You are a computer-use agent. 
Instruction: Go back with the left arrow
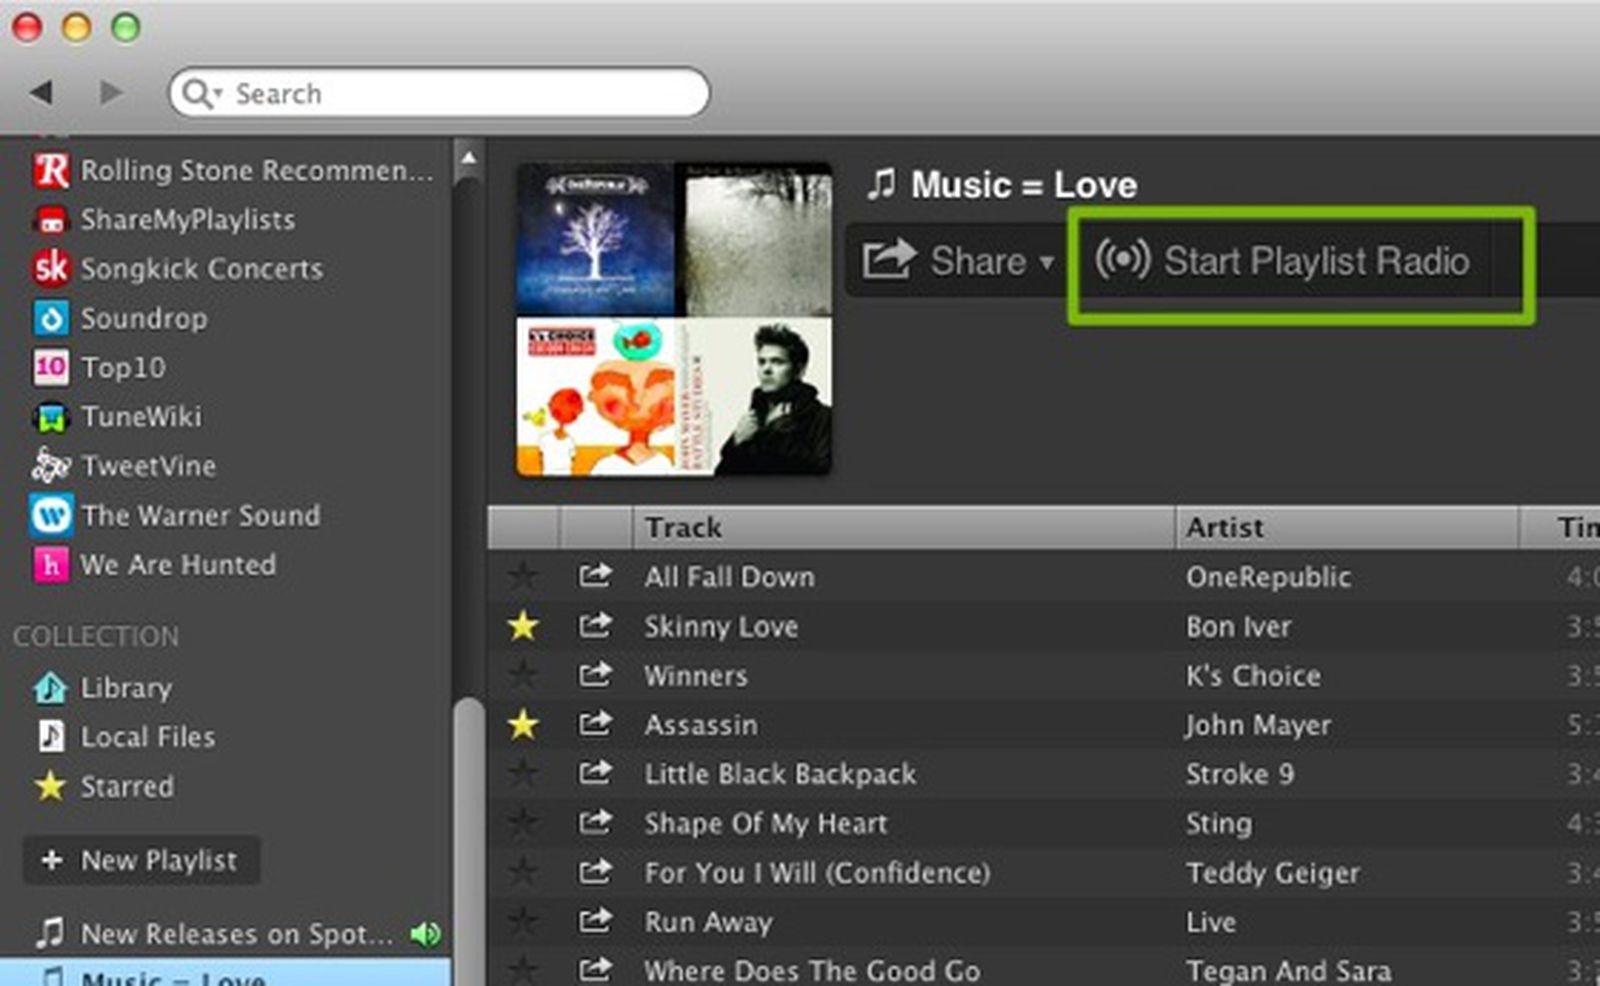click(x=41, y=93)
